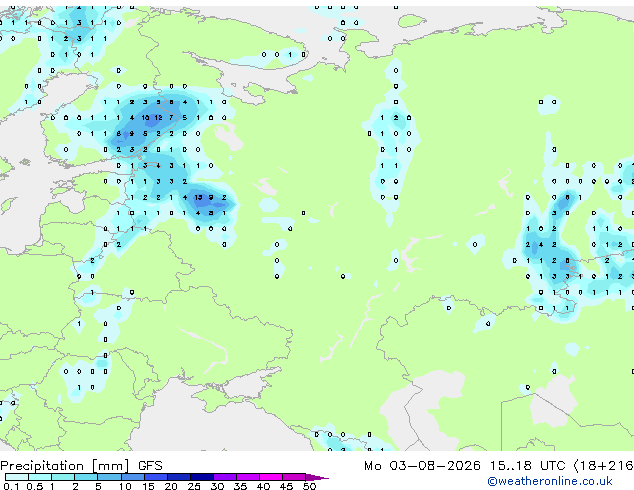Click the 30 legend scale label
The width and height of the screenshot is (634, 490).
(x=217, y=486)
